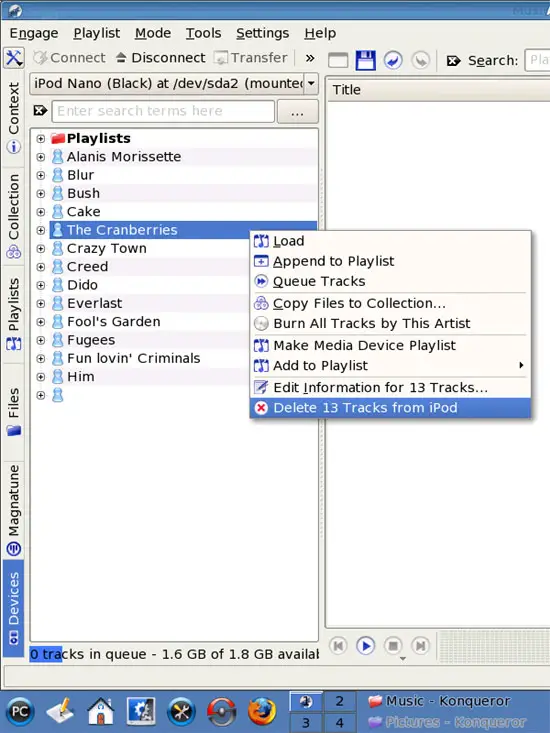Viewport: 550px width, 733px height.
Task: Expand the Everlast artist node
Action: click(41, 303)
